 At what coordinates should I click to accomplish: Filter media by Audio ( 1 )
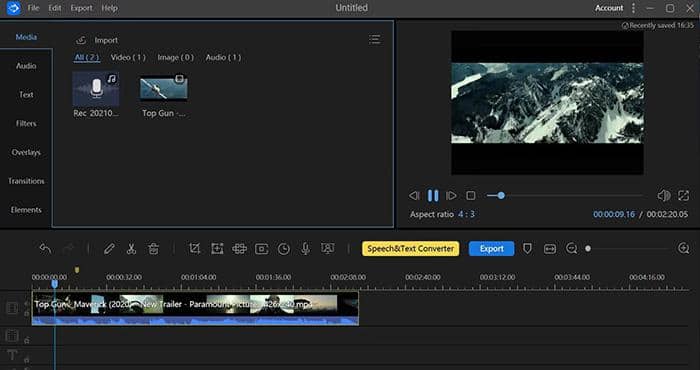pyautogui.click(x=223, y=58)
